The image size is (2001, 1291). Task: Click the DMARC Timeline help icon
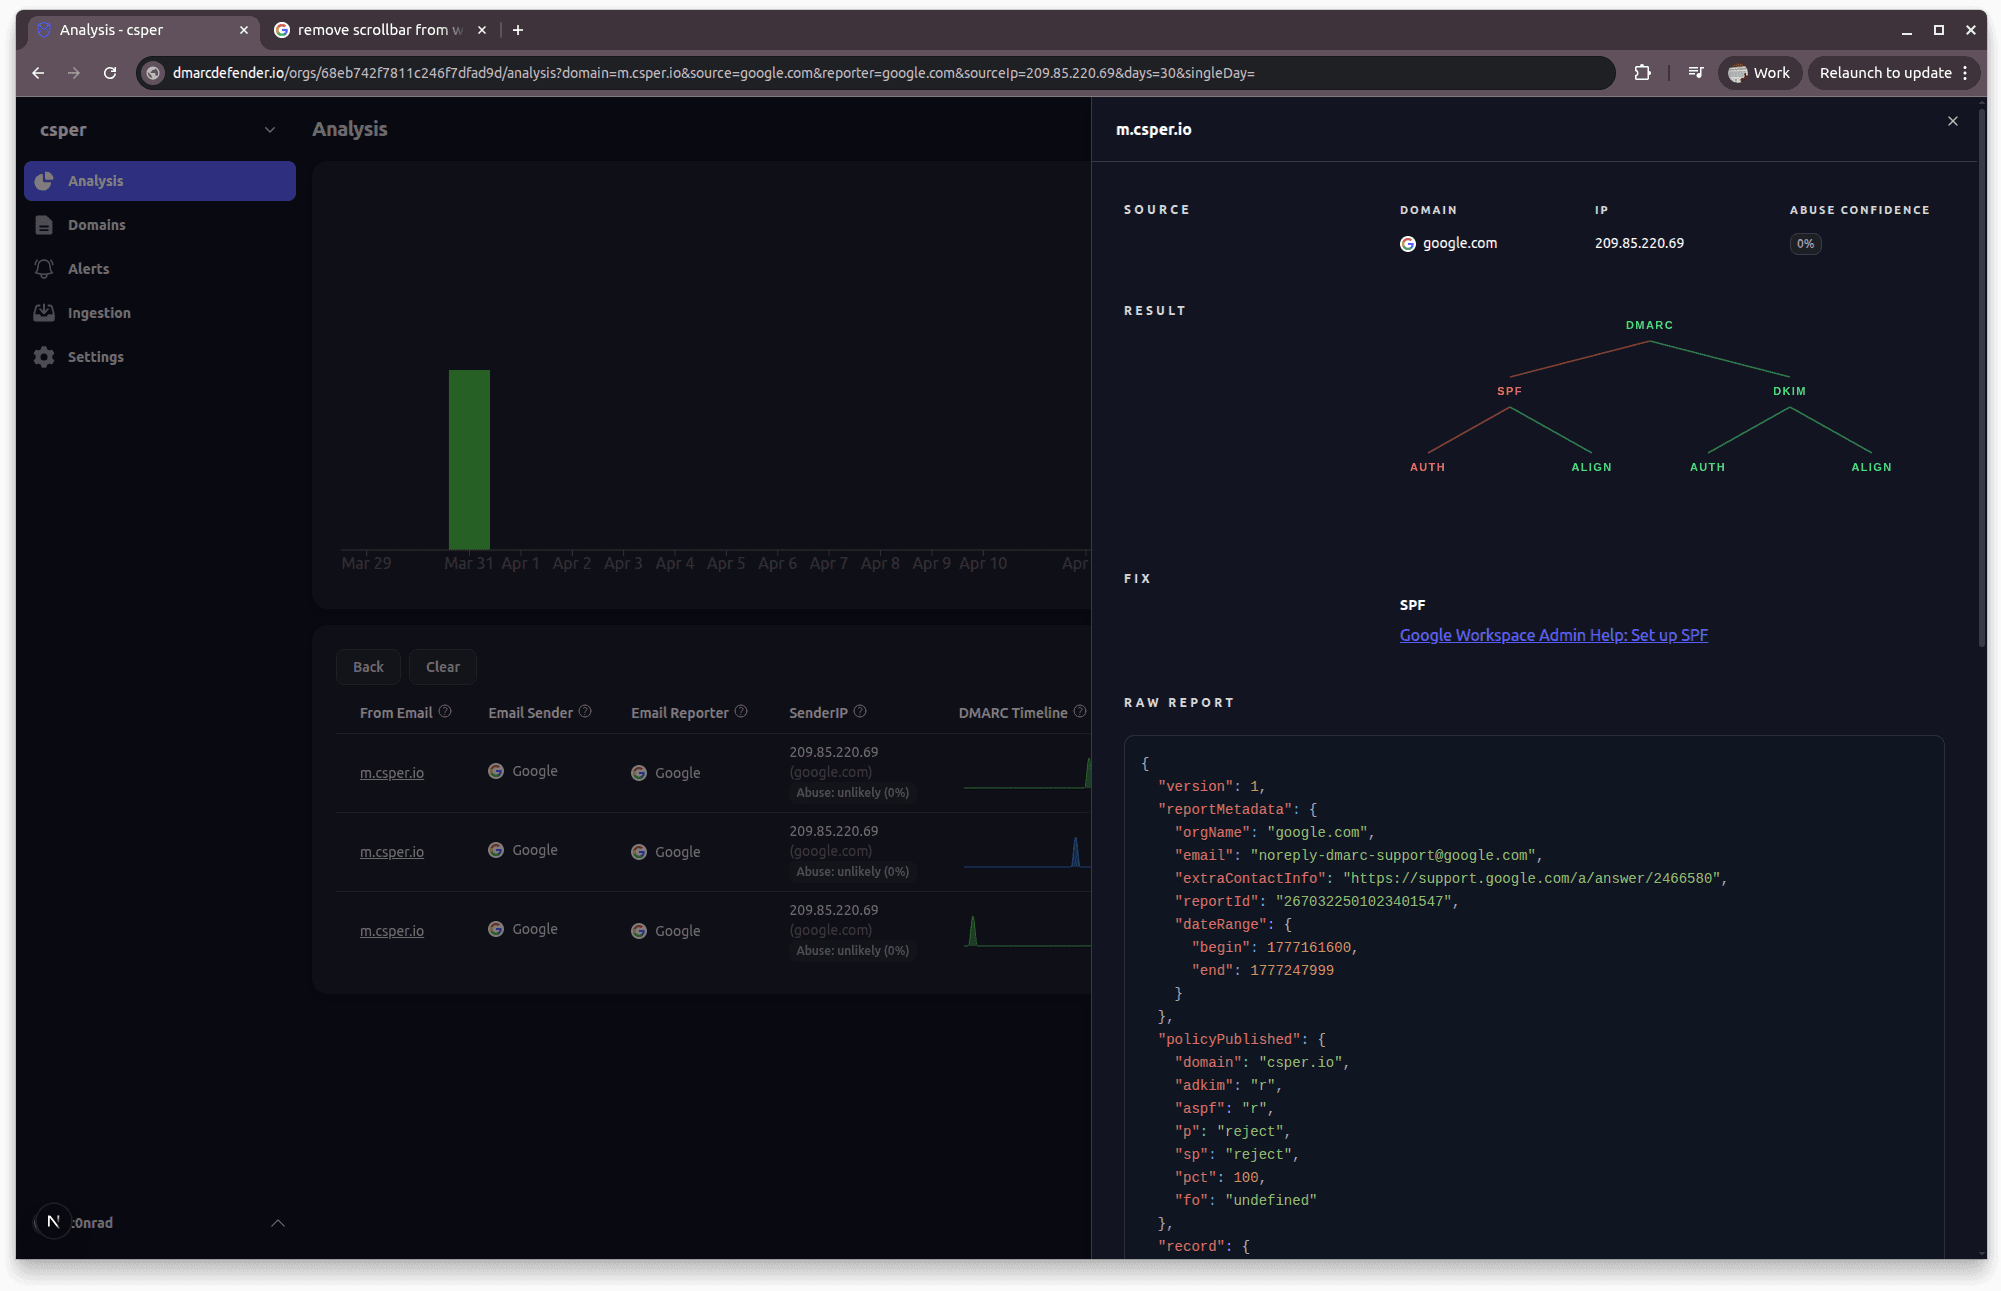point(1080,712)
